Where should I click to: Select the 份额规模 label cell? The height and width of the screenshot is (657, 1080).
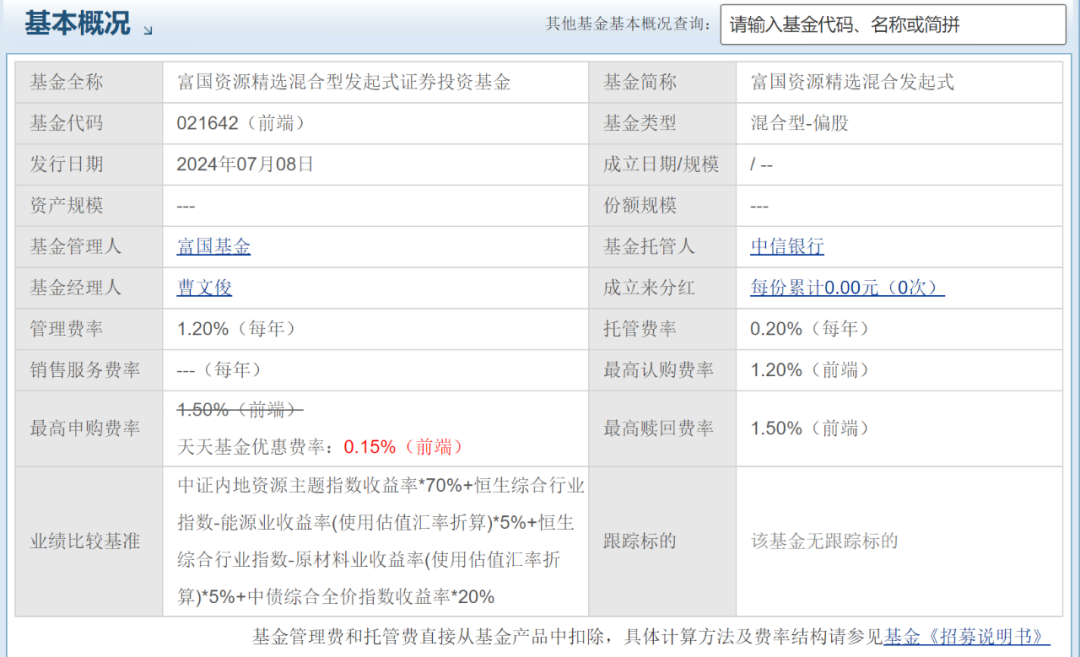pyautogui.click(x=663, y=206)
